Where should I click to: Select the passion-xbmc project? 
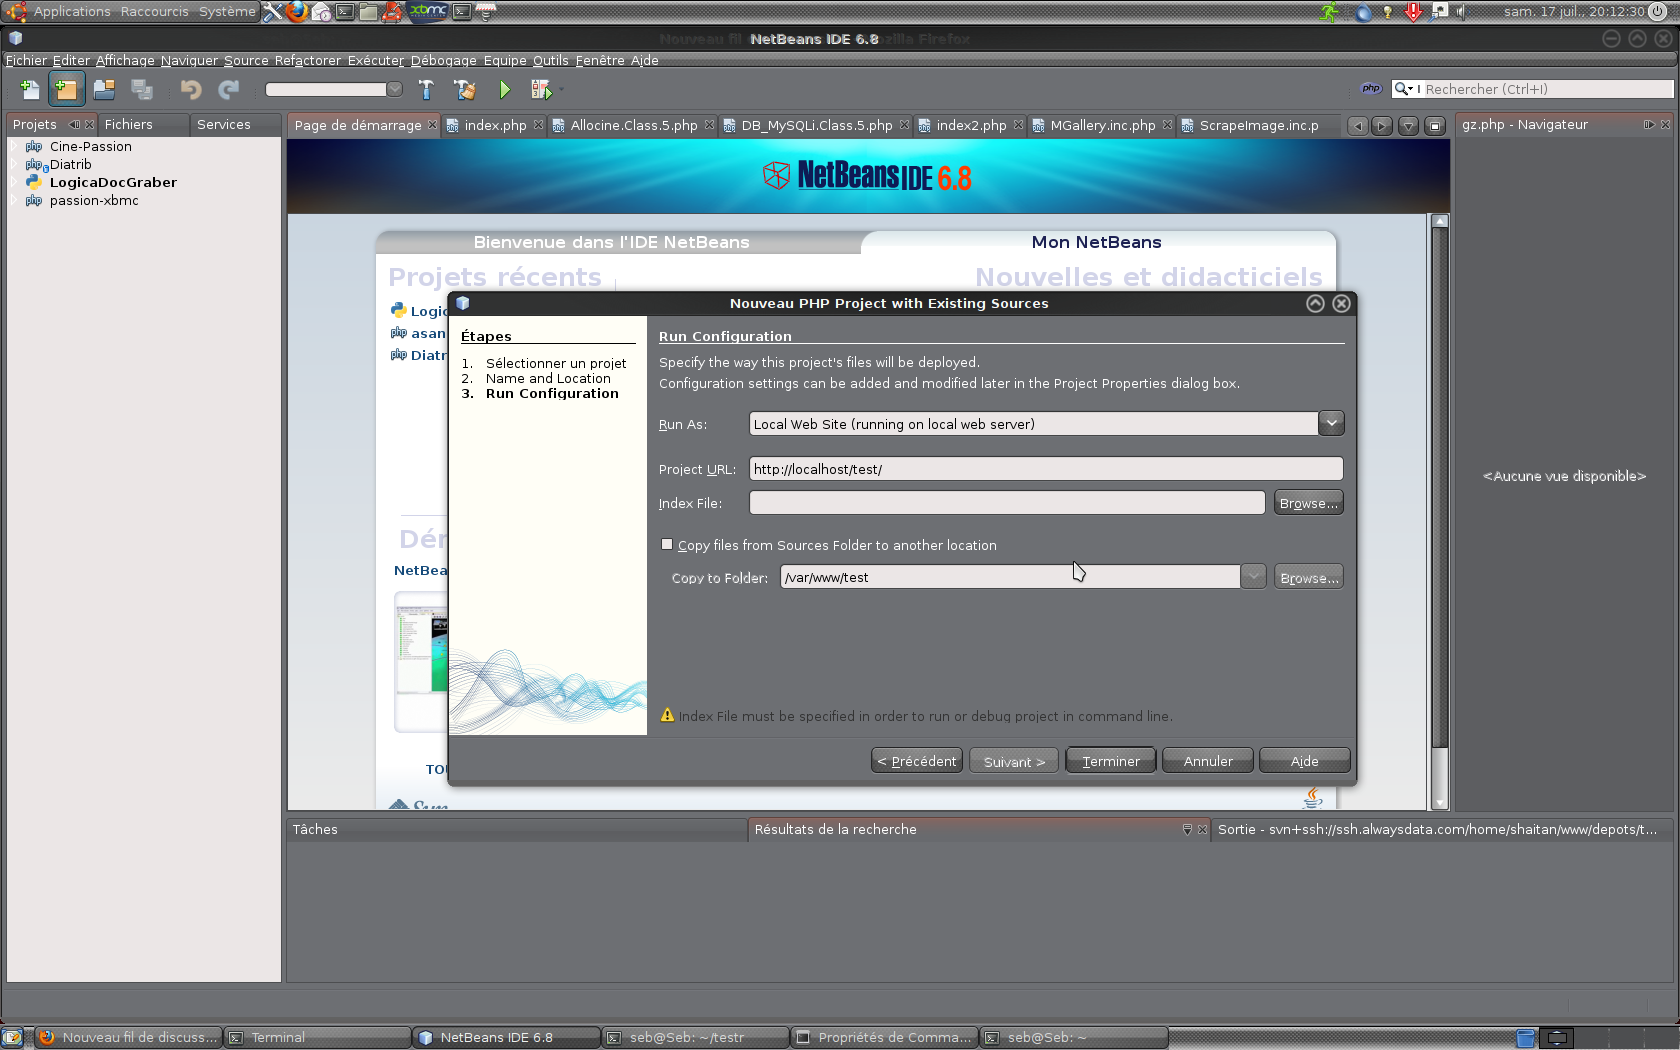click(94, 200)
